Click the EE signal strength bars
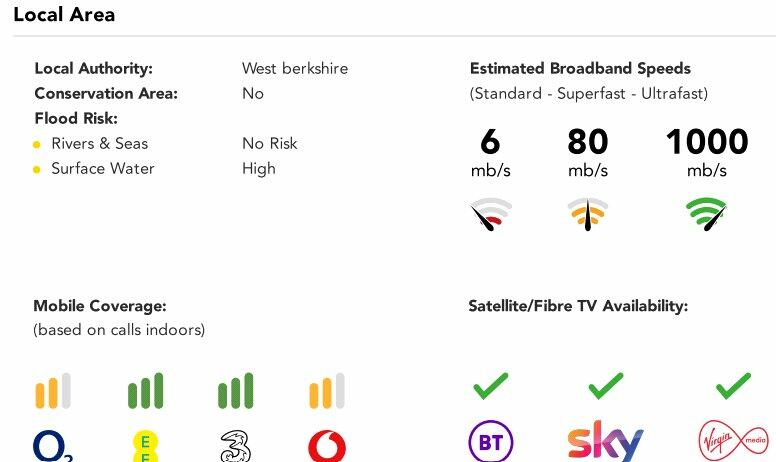 click(145, 391)
